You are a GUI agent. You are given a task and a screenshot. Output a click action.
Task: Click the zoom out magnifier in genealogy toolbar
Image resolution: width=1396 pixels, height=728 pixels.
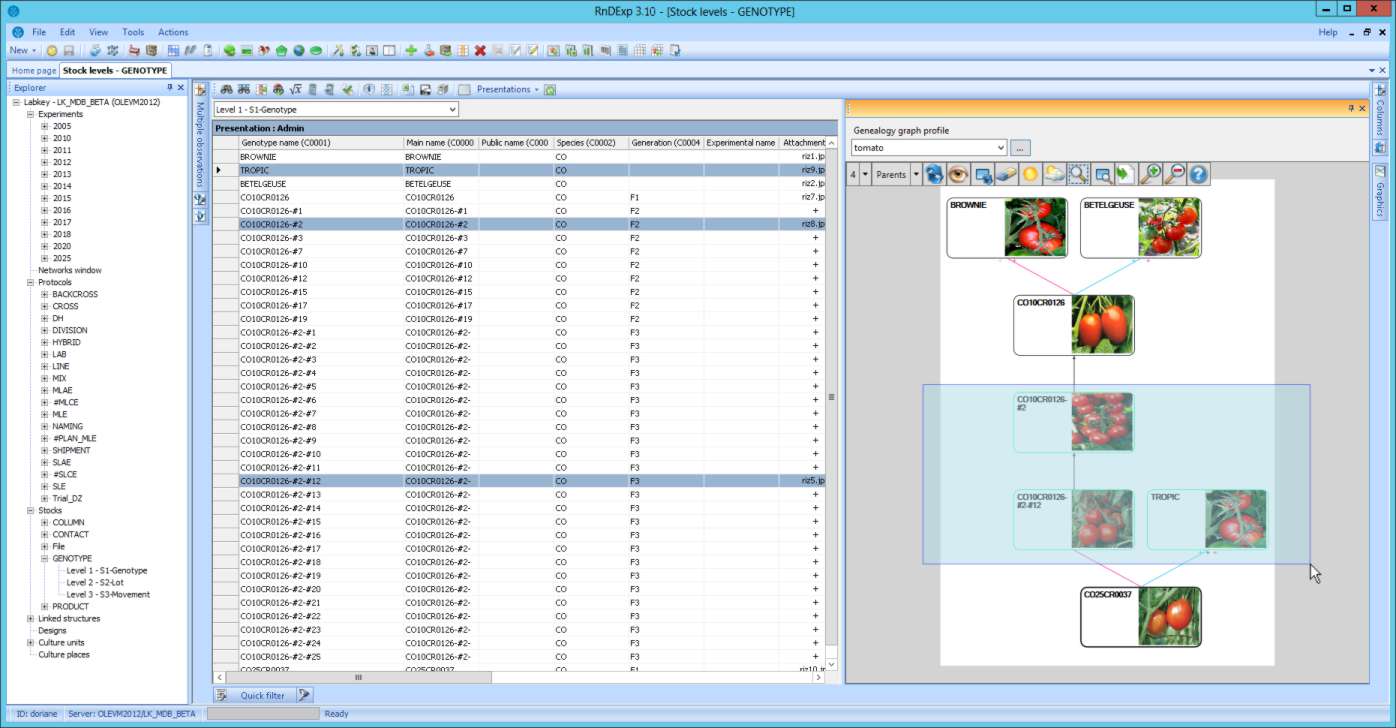1175,174
